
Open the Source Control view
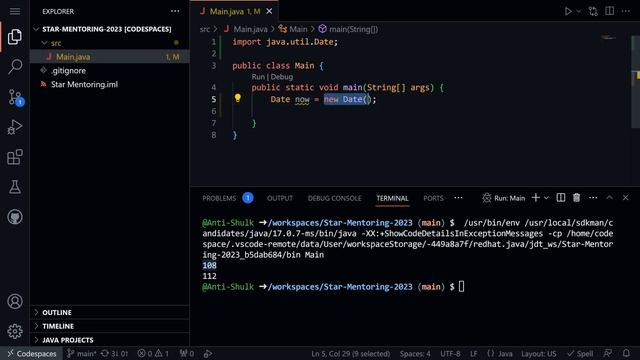click(x=16, y=98)
